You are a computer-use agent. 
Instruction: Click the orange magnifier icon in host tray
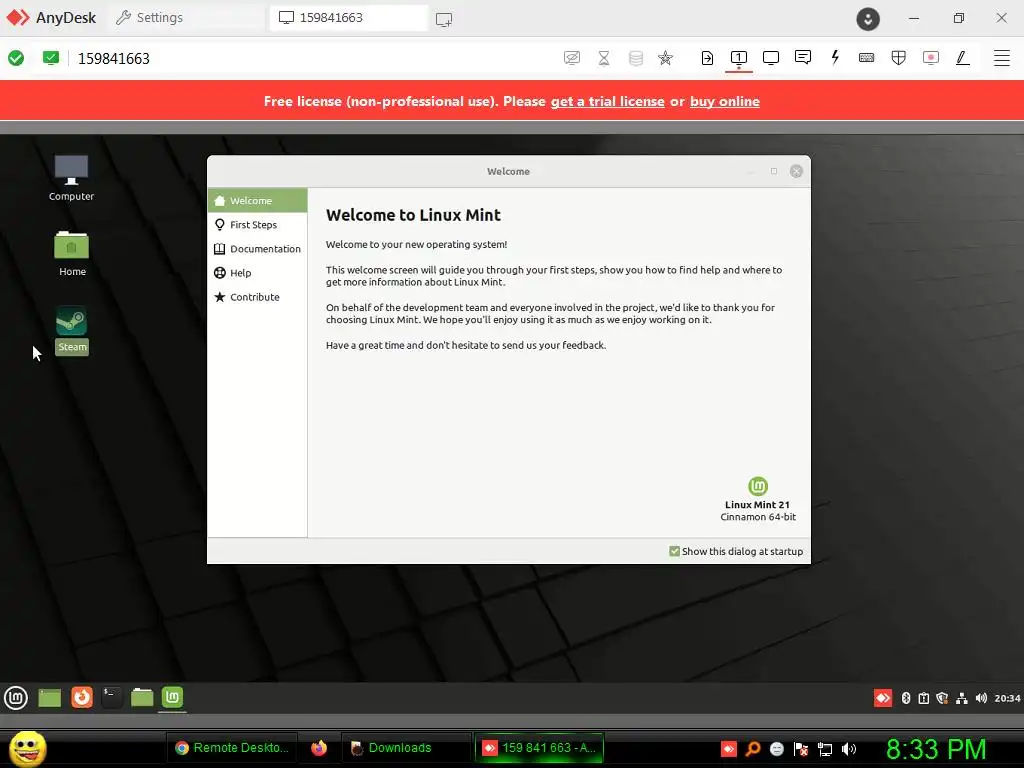click(752, 748)
